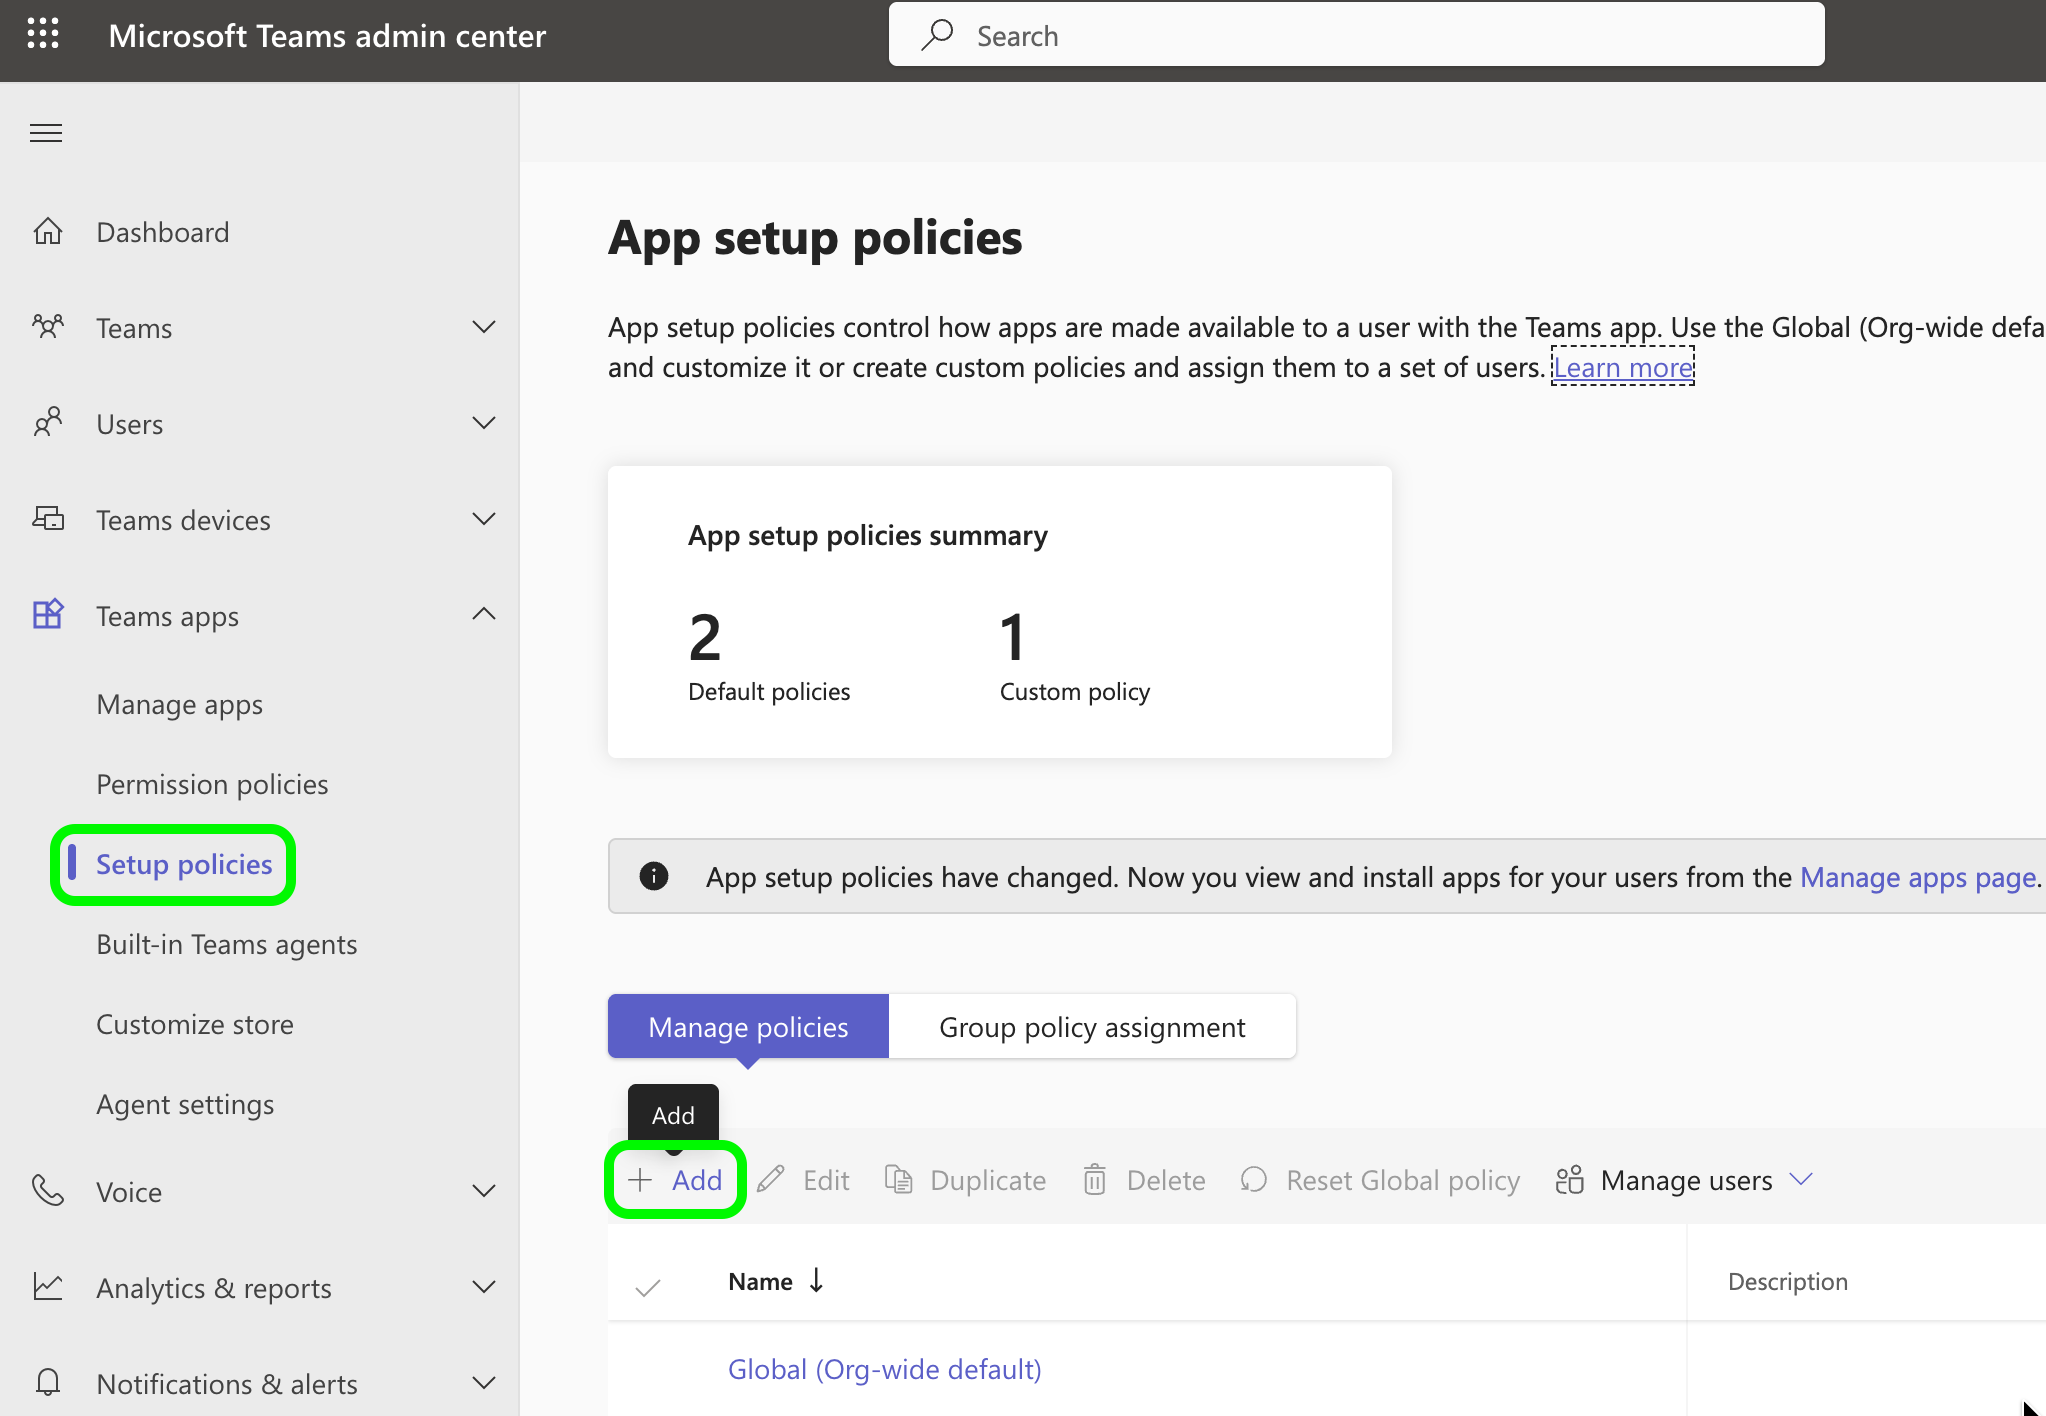Click the Teams devices icon

tap(48, 518)
